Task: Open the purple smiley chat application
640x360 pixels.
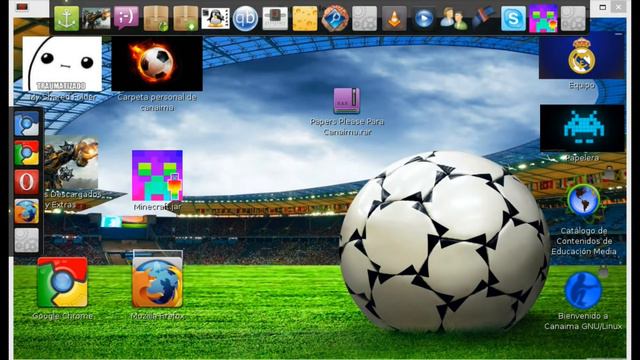Action: pos(126,18)
